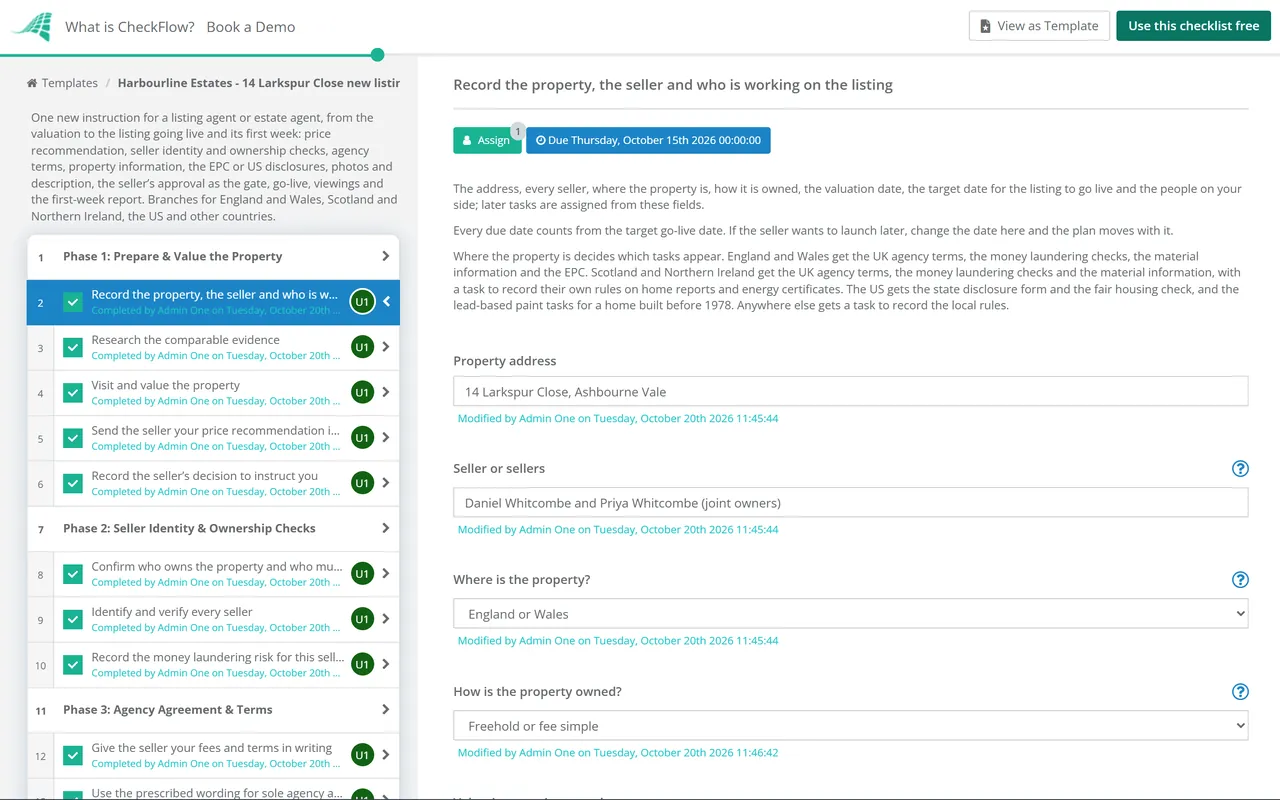
Task: Click the Due Thursday, October 15th 2026 button
Action: 648,140
